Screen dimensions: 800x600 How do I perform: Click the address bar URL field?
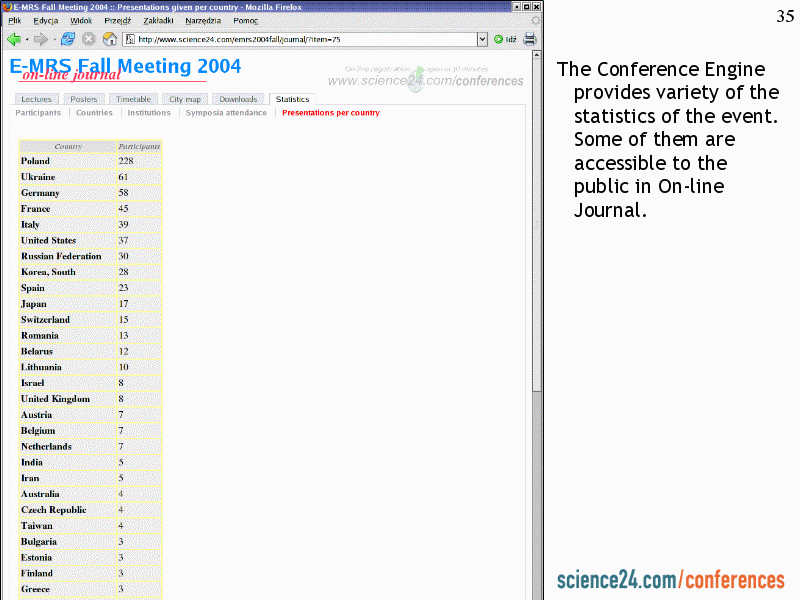pos(300,39)
